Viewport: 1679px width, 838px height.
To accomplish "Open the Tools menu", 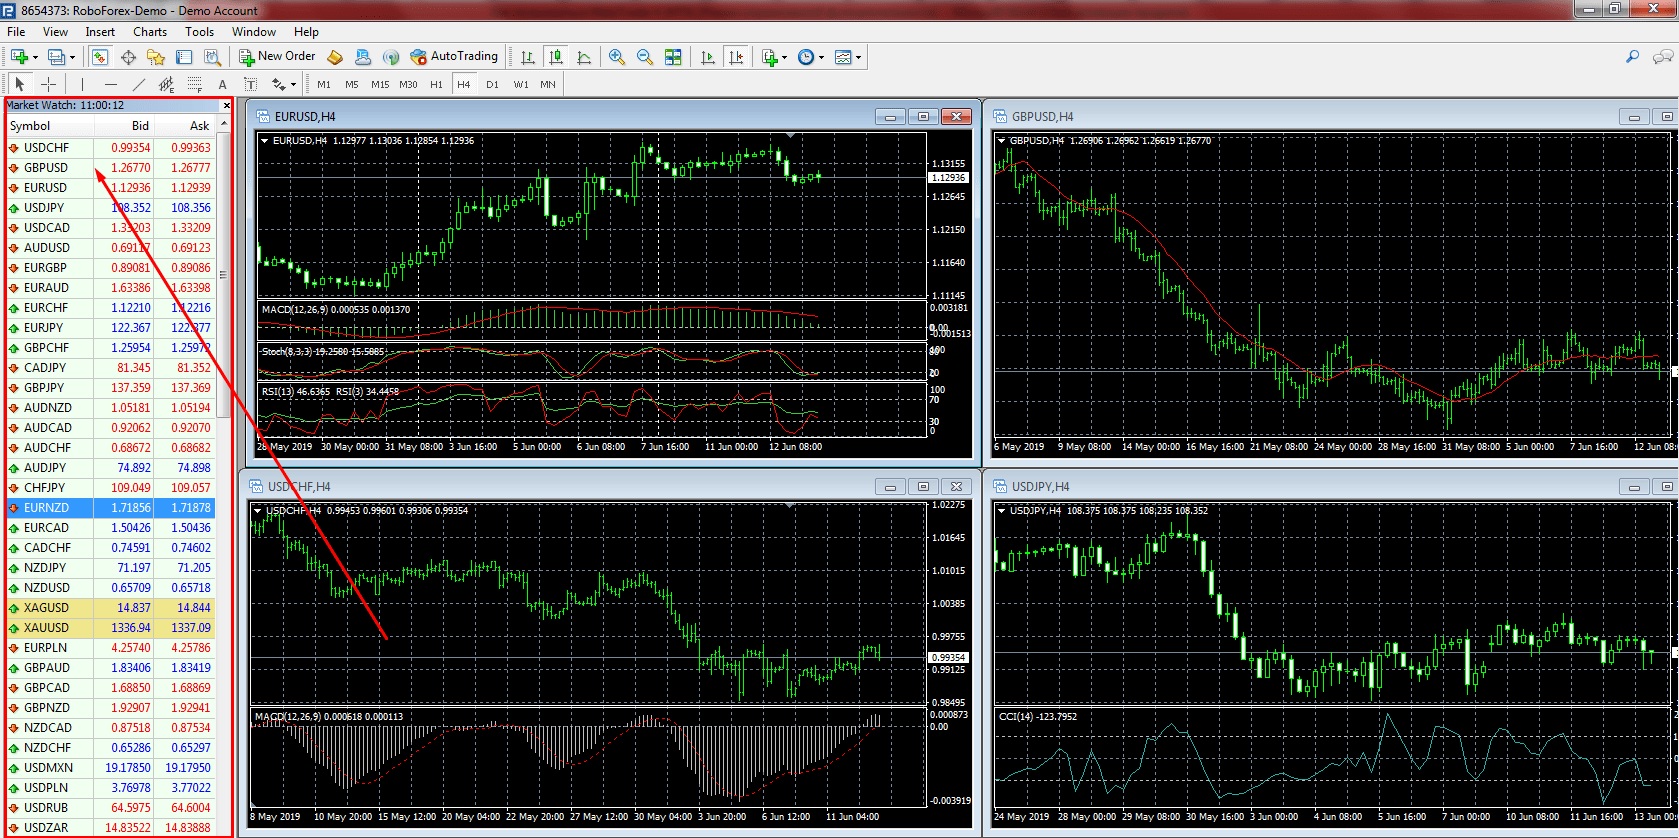I will (199, 32).
